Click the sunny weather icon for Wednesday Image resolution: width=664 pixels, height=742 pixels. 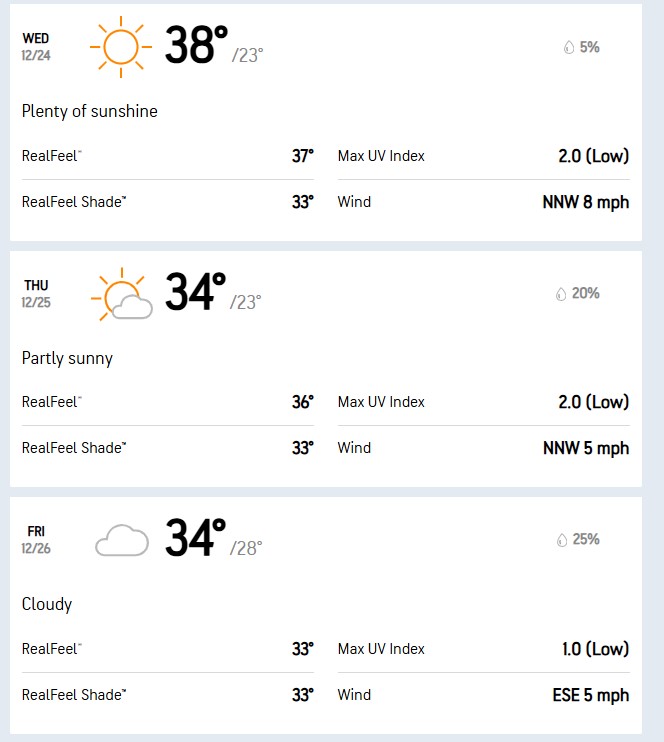(119, 47)
